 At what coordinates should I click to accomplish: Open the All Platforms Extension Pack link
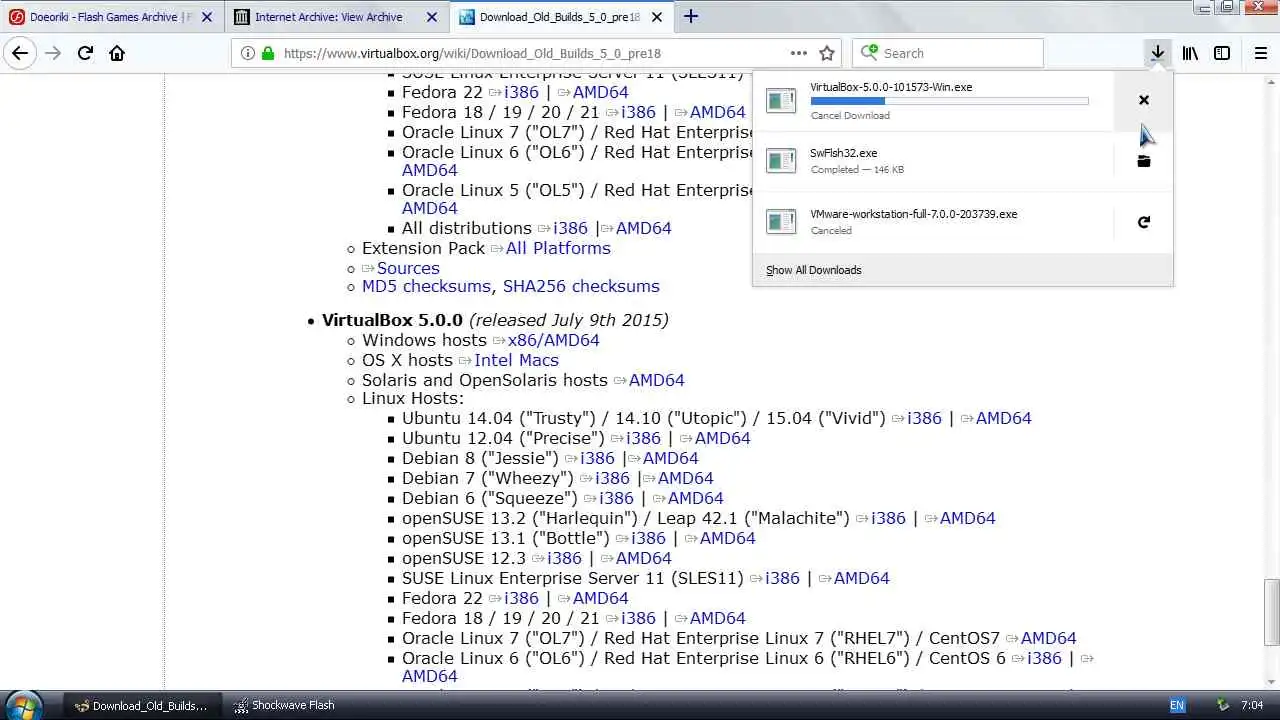[558, 248]
